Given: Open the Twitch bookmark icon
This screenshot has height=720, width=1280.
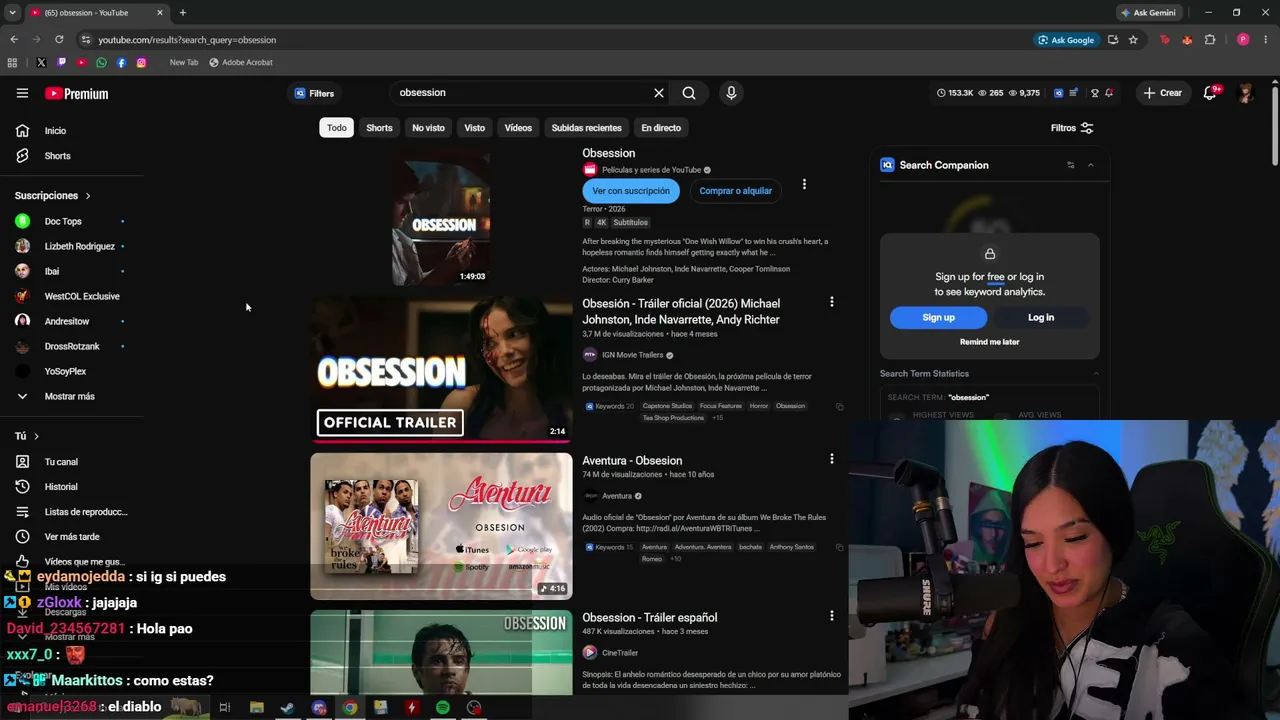Looking at the screenshot, I should coord(61,63).
